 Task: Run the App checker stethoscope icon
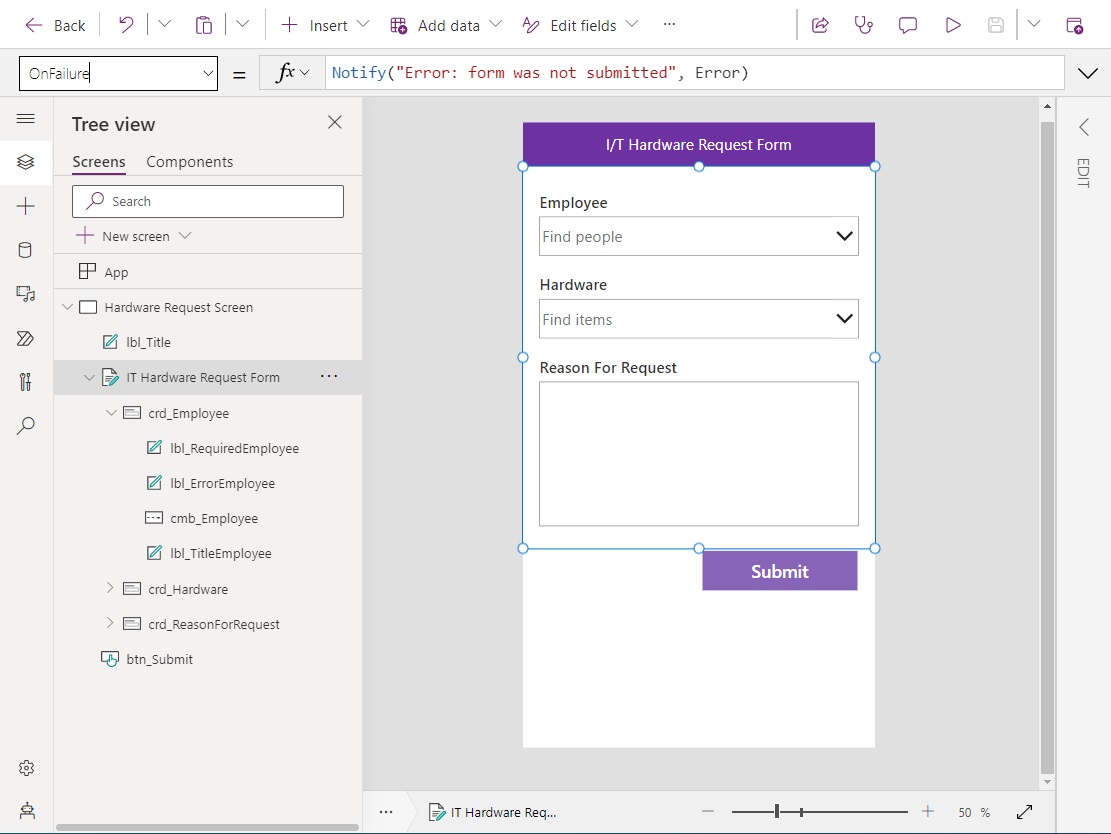[865, 25]
